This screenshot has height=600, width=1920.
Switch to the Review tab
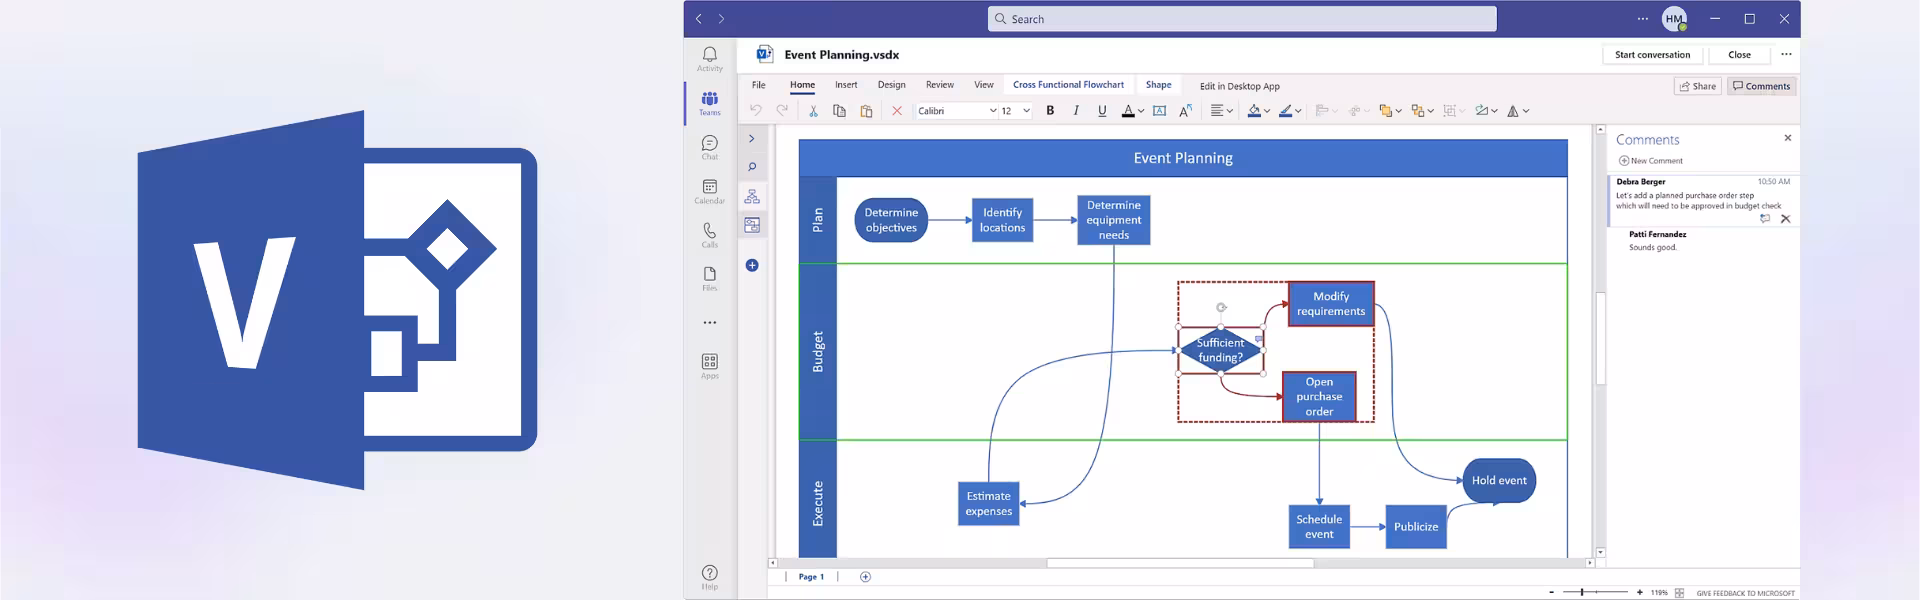940,85
